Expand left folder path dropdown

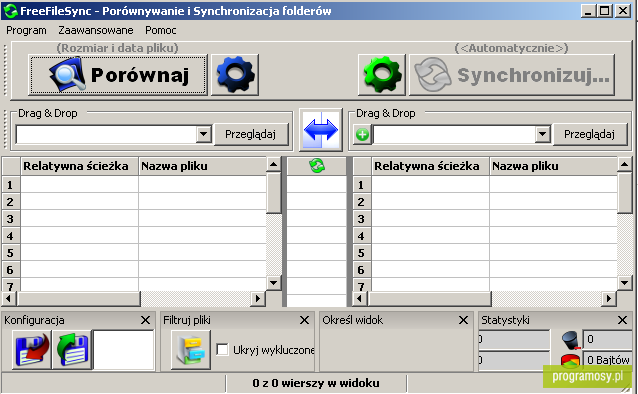point(203,134)
